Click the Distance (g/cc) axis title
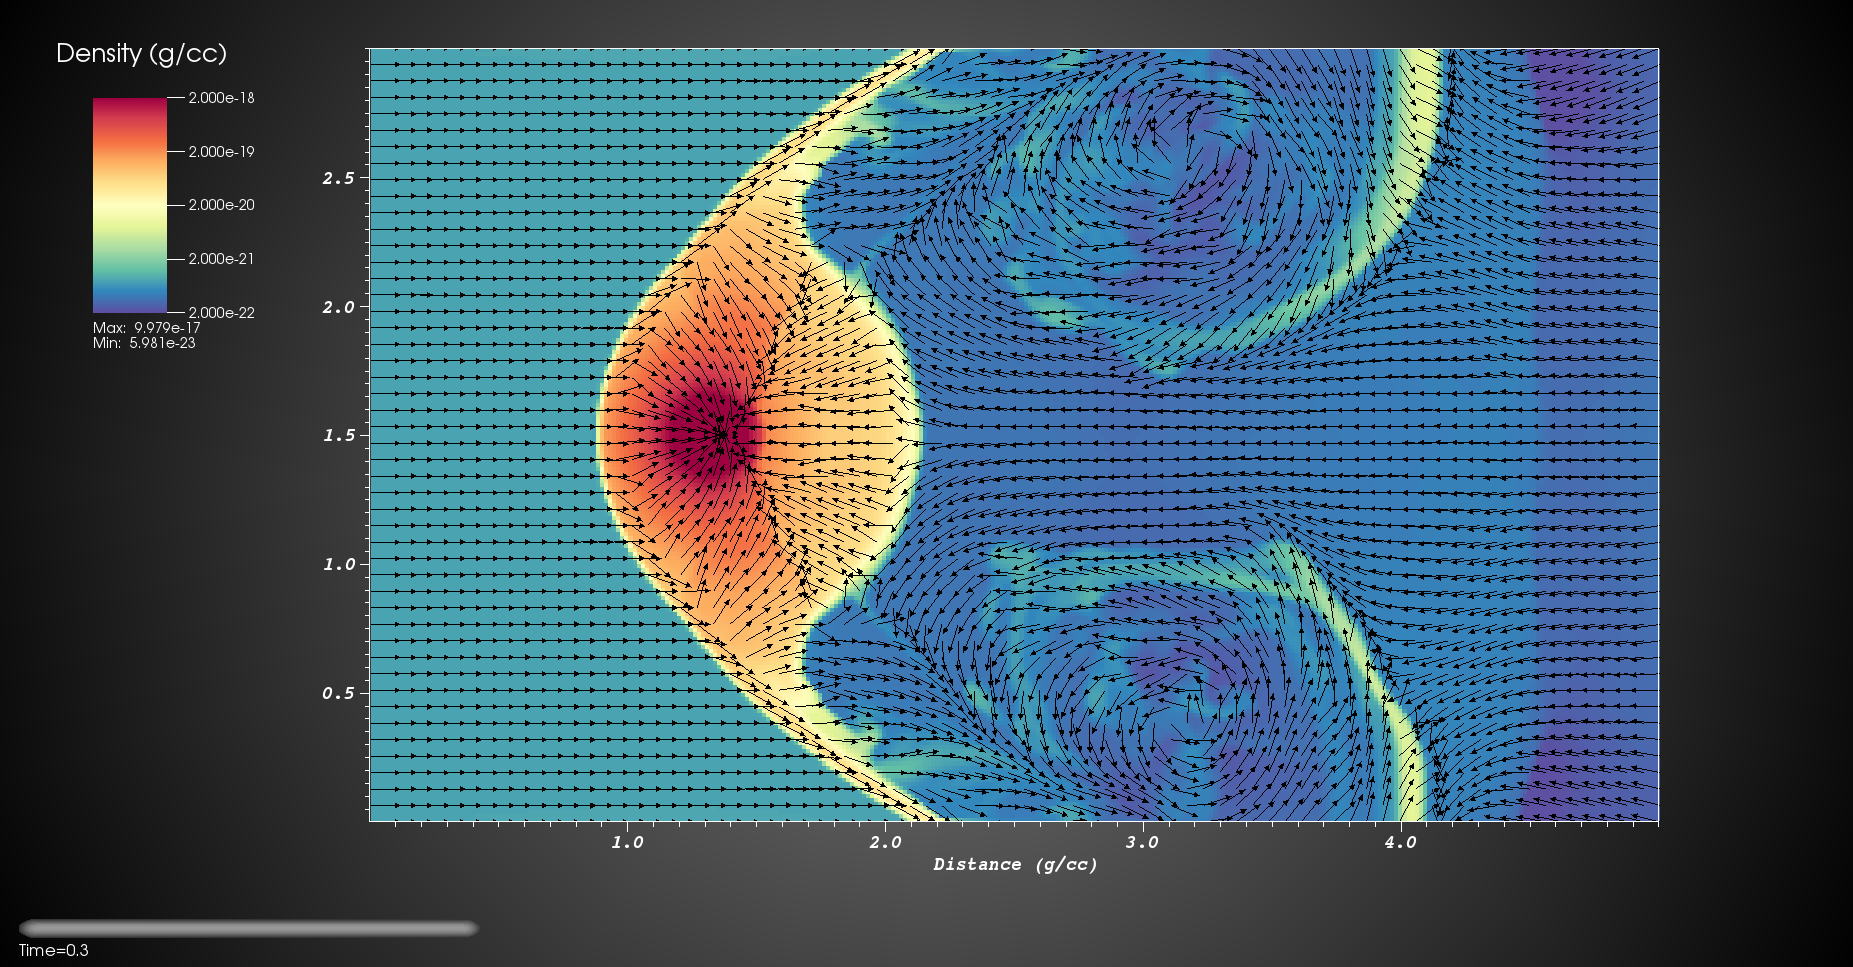The width and height of the screenshot is (1853, 967). [x=1015, y=864]
